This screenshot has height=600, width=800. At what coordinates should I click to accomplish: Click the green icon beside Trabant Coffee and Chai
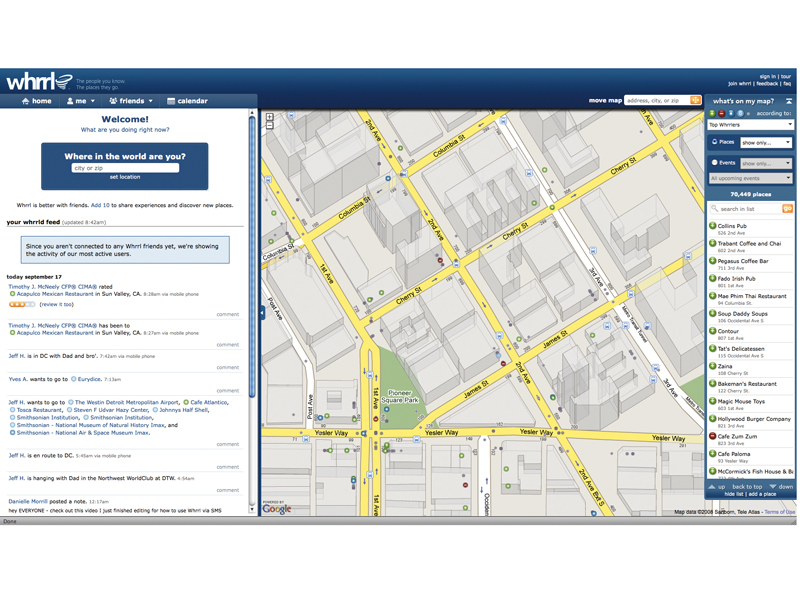click(x=712, y=243)
